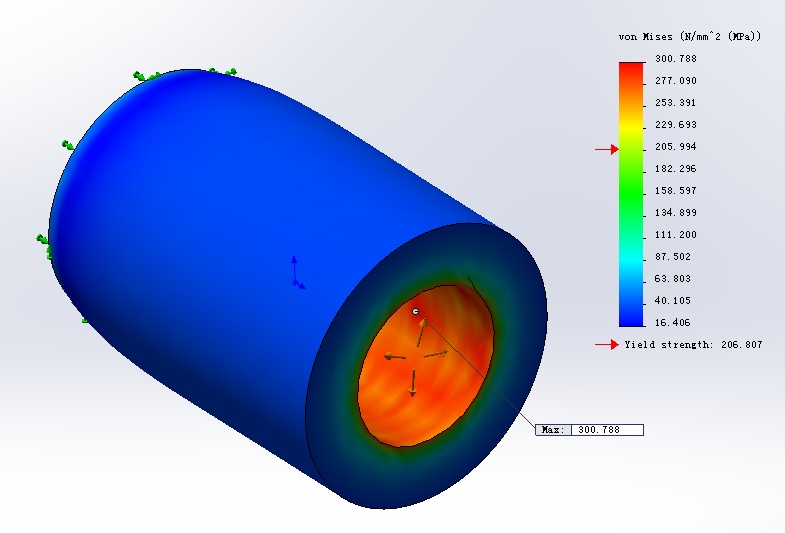Click the 40.105 legend value
Image resolution: width=785 pixels, height=533 pixels.
pos(672,301)
